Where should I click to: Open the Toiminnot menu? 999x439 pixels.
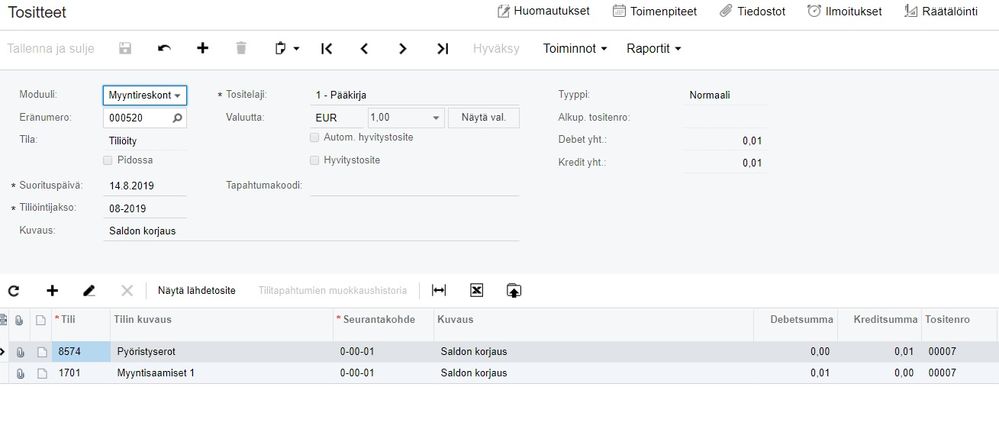[575, 48]
